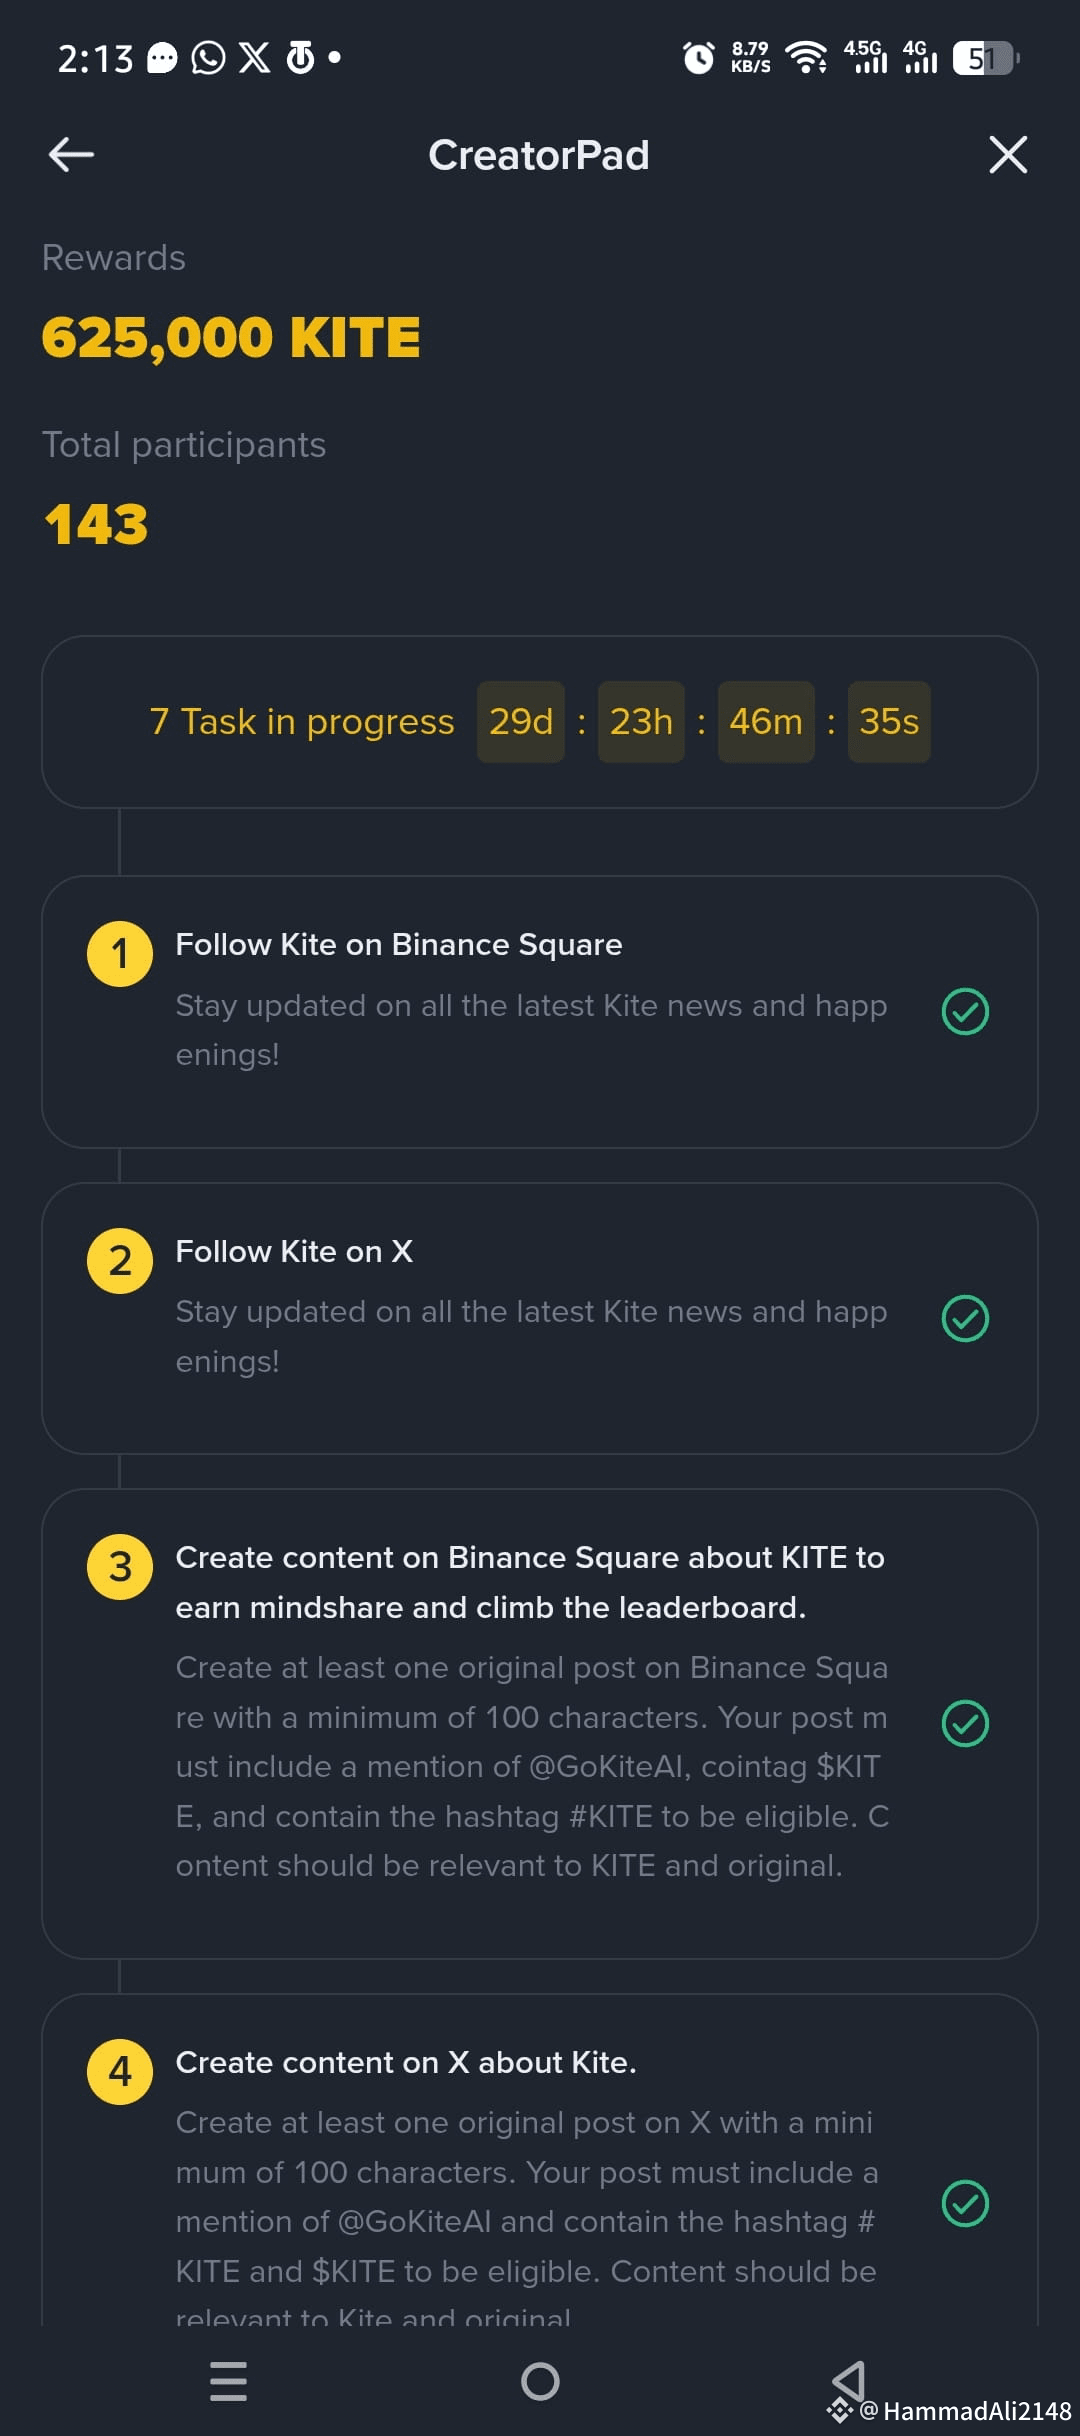Tap the checkmark beside the Binance Square content task
The width and height of the screenshot is (1080, 2436).
[965, 1722]
